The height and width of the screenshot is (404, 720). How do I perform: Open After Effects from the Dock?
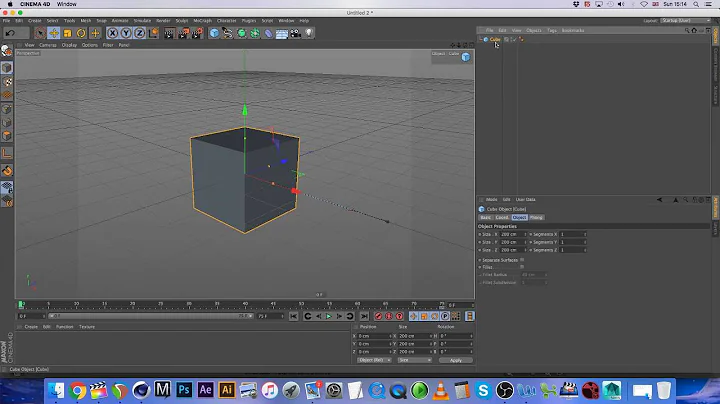point(205,390)
